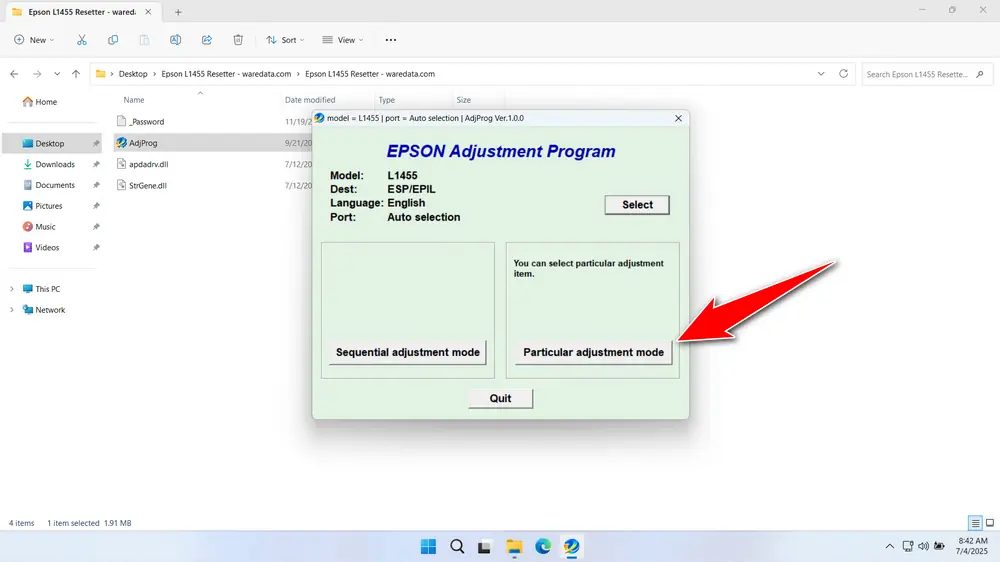Click the Rename icon in toolbar
Screen dimensions: 1000x562
coord(175,40)
